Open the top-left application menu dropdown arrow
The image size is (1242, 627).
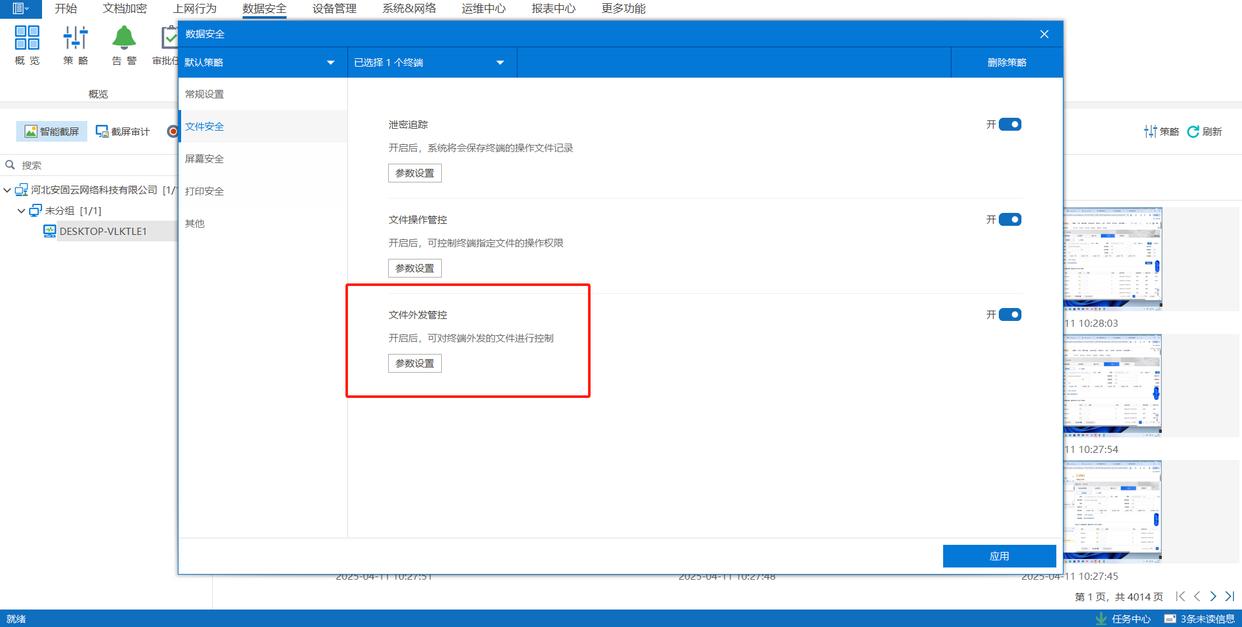[27, 8]
